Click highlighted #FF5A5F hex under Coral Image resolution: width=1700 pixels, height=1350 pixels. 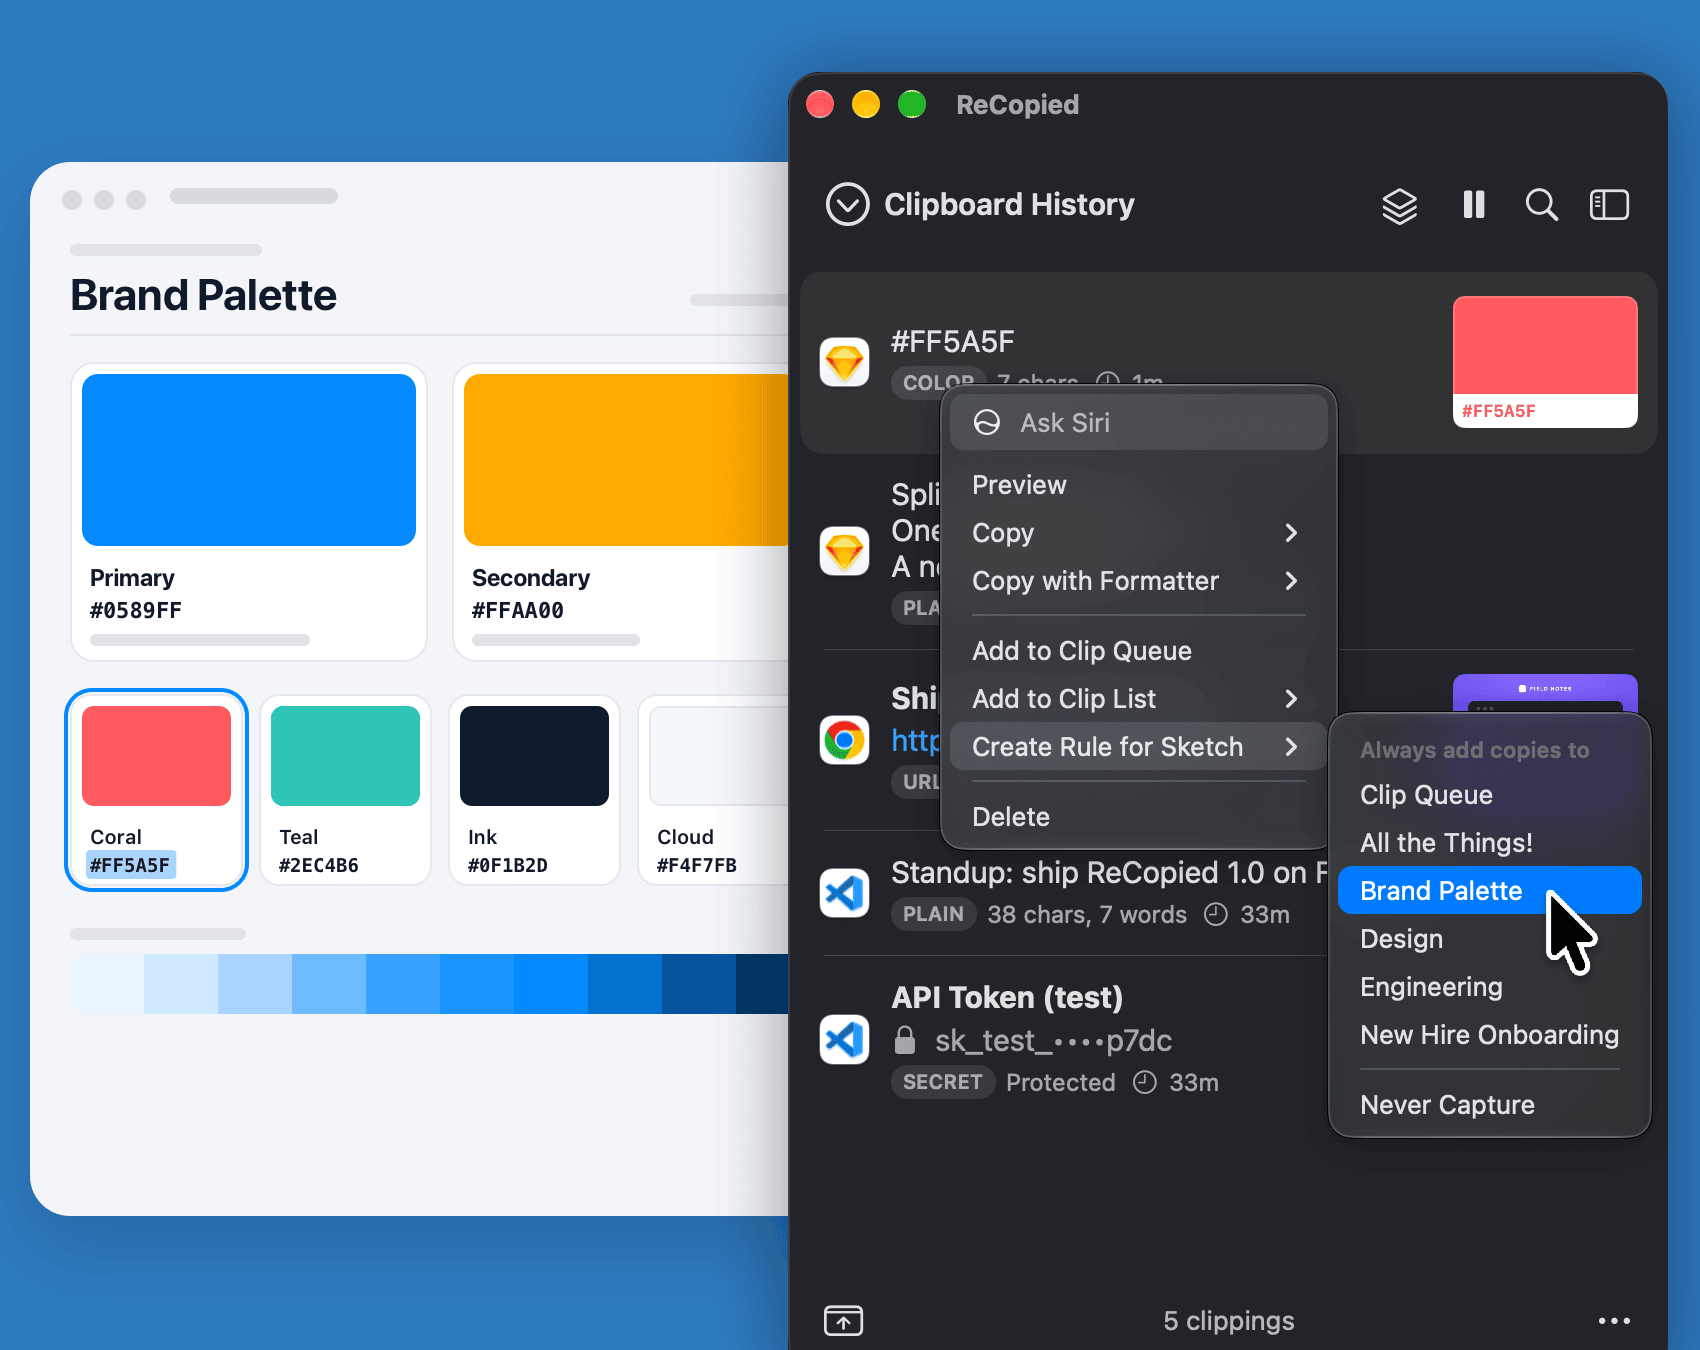tap(130, 865)
